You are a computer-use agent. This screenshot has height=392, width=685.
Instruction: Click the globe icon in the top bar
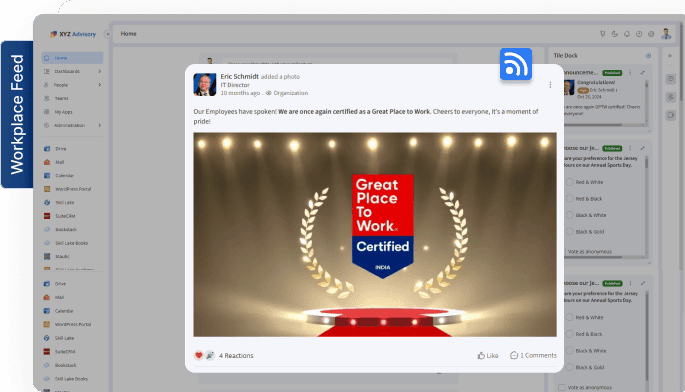651,34
